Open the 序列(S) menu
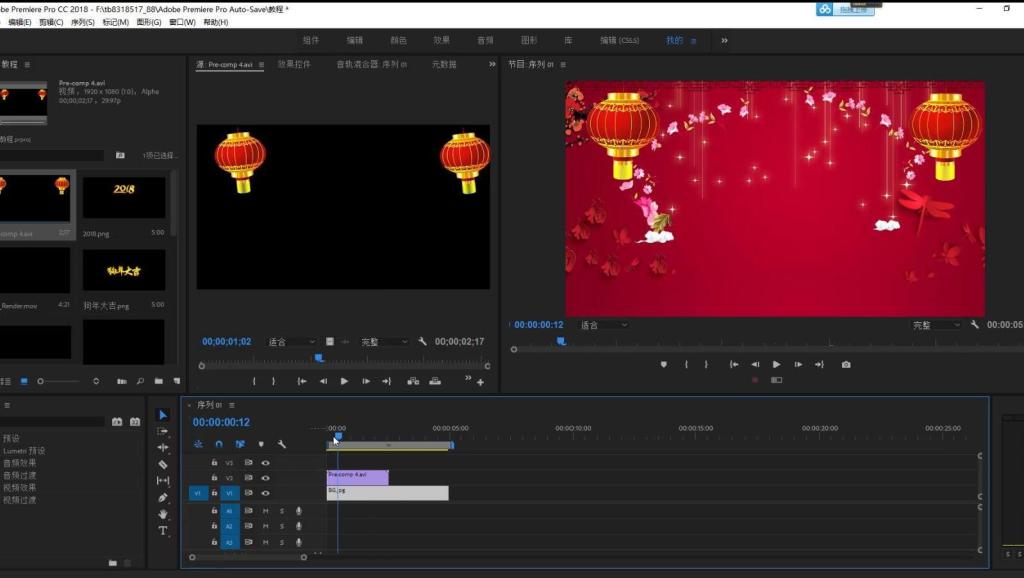Viewport: 1024px width, 578px height. pyautogui.click(x=82, y=22)
